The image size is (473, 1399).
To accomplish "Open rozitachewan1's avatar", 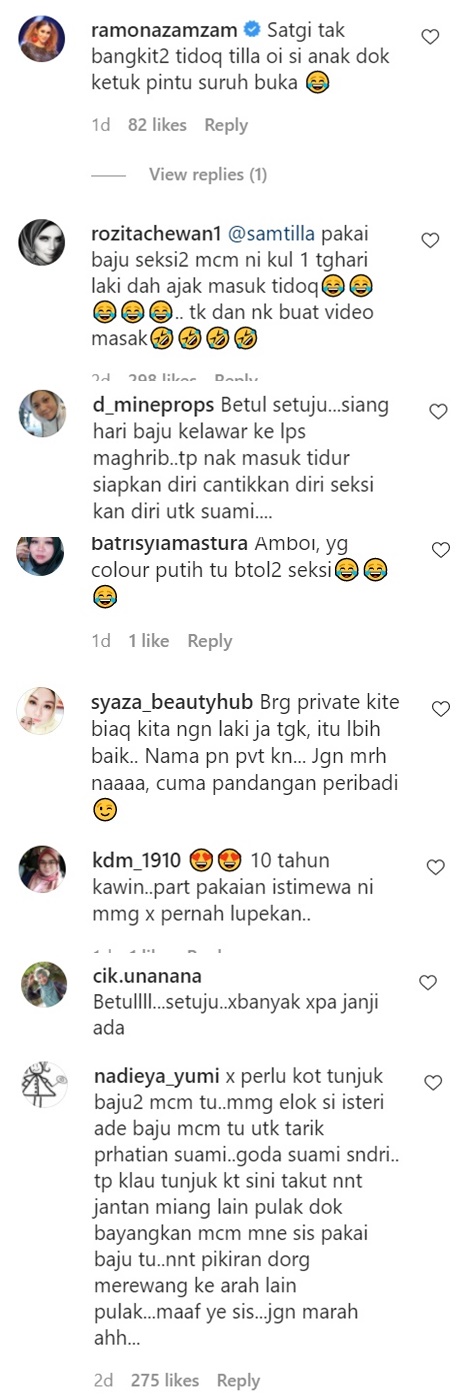I will (43, 241).
